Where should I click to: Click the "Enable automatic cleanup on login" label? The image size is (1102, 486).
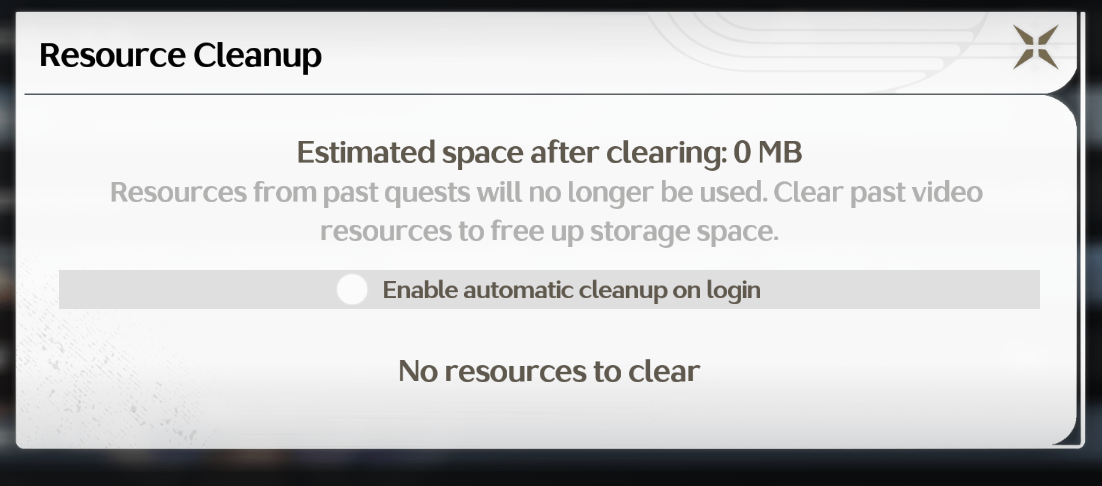pyautogui.click(x=571, y=291)
